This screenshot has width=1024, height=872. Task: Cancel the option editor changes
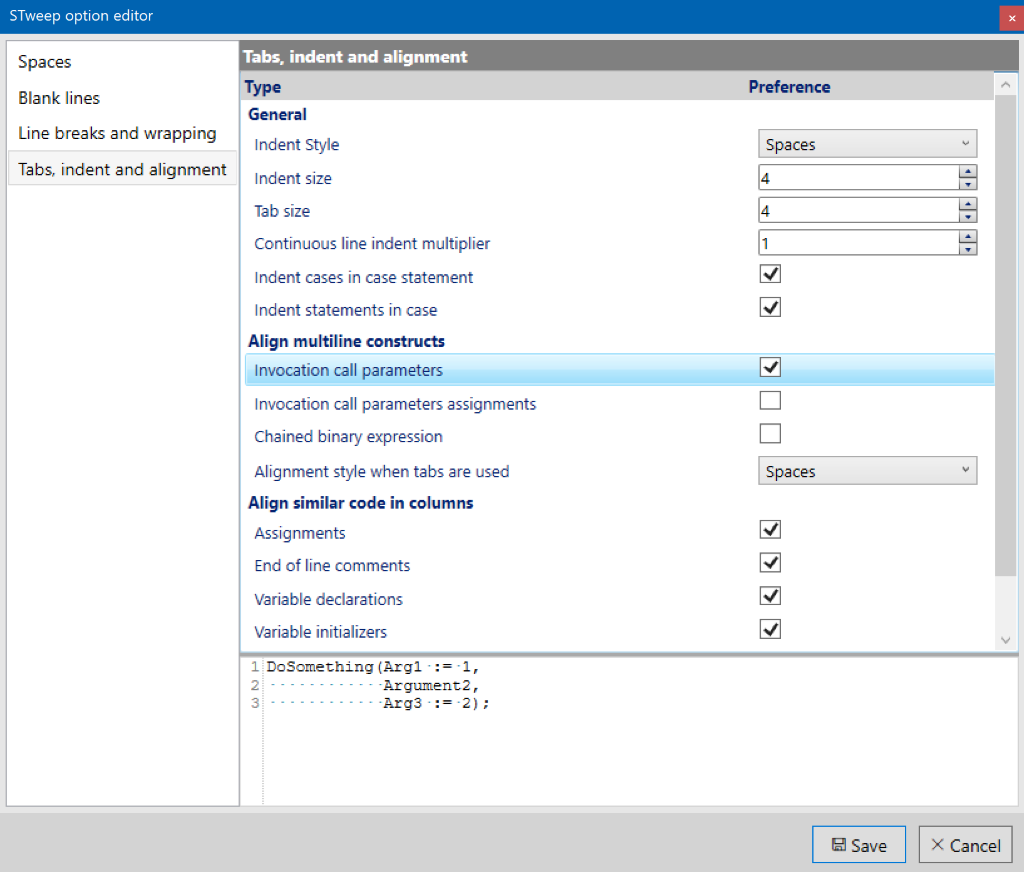pyautogui.click(x=965, y=845)
